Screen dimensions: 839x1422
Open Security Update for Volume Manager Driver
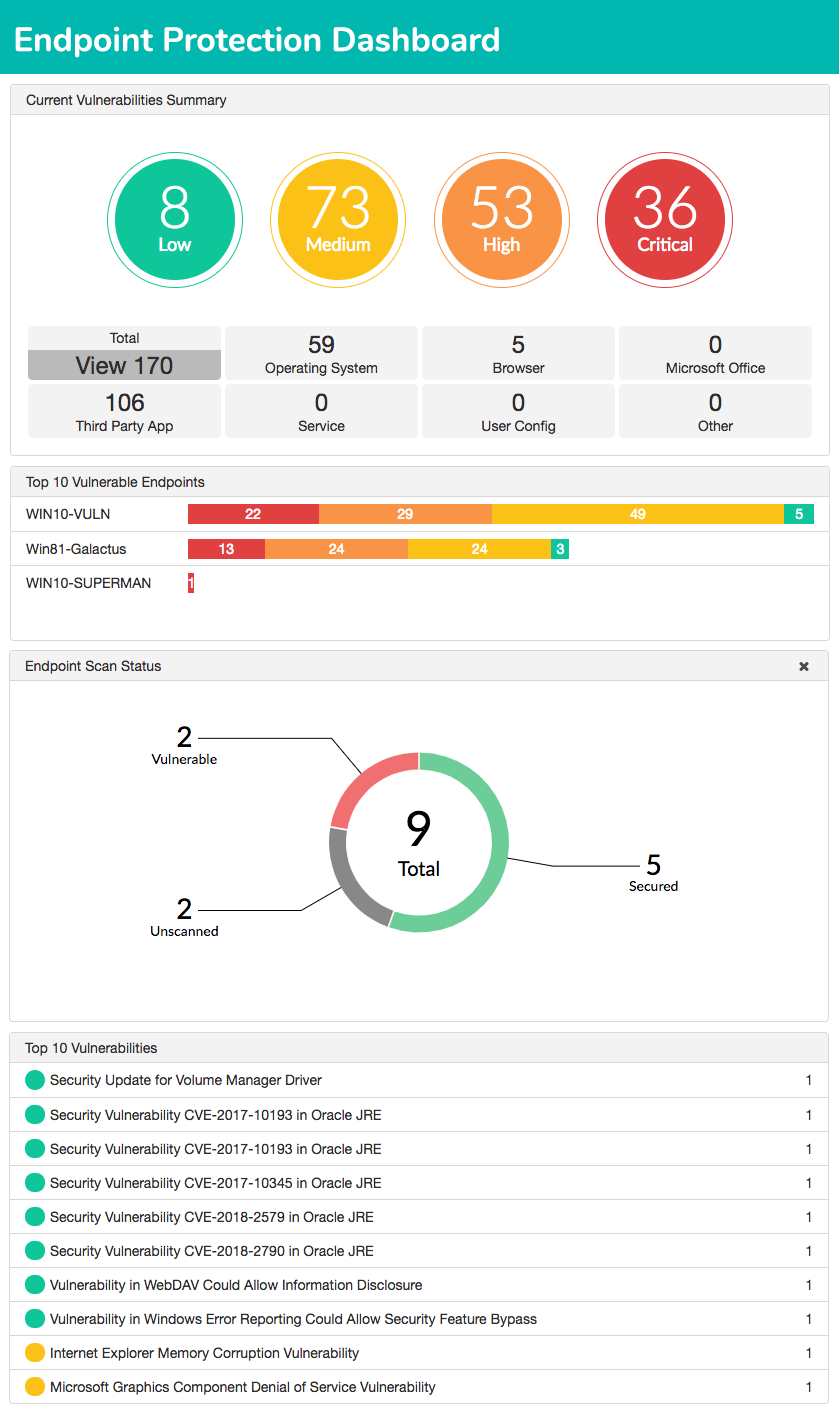(x=186, y=1080)
